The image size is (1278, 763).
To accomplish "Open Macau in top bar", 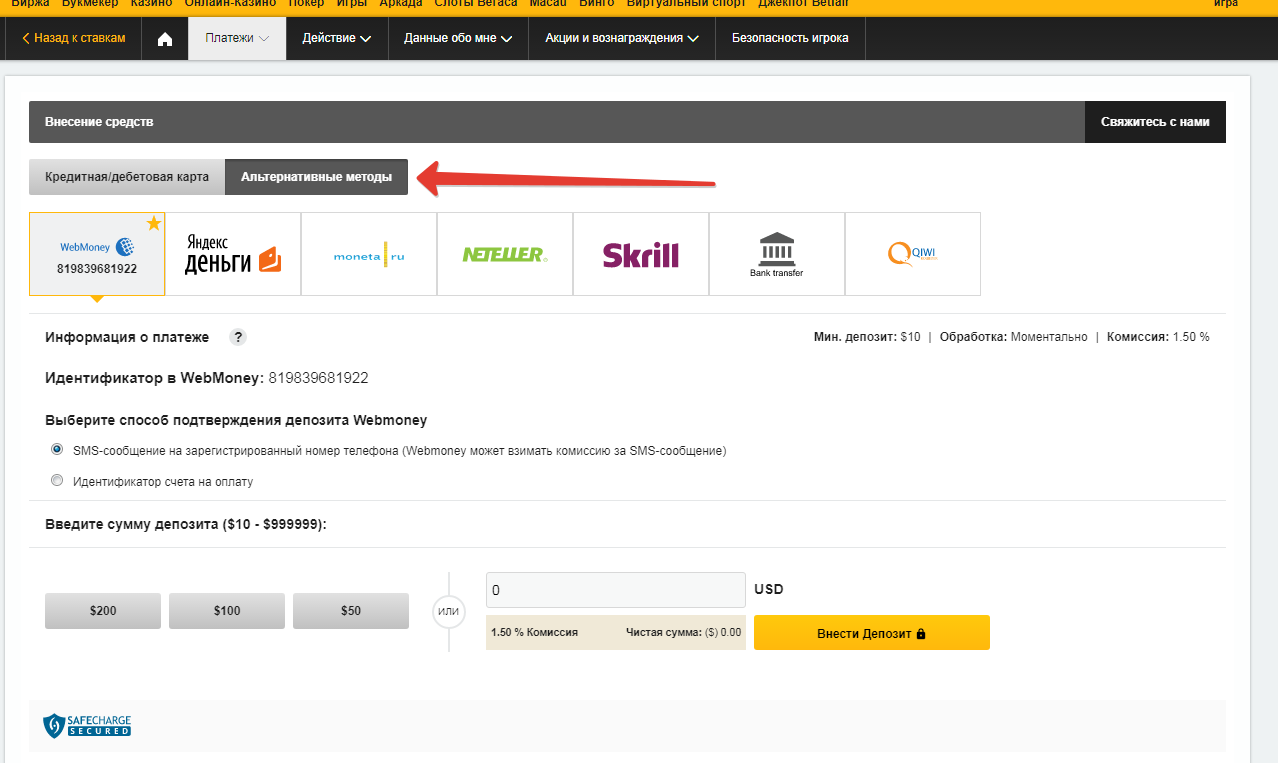I will pyautogui.click(x=548, y=4).
